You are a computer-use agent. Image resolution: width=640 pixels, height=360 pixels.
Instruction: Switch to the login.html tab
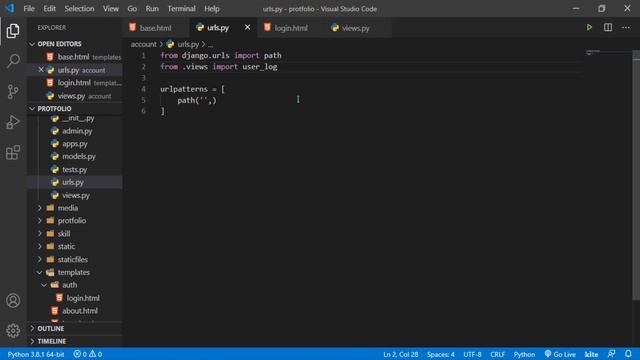(x=291, y=28)
